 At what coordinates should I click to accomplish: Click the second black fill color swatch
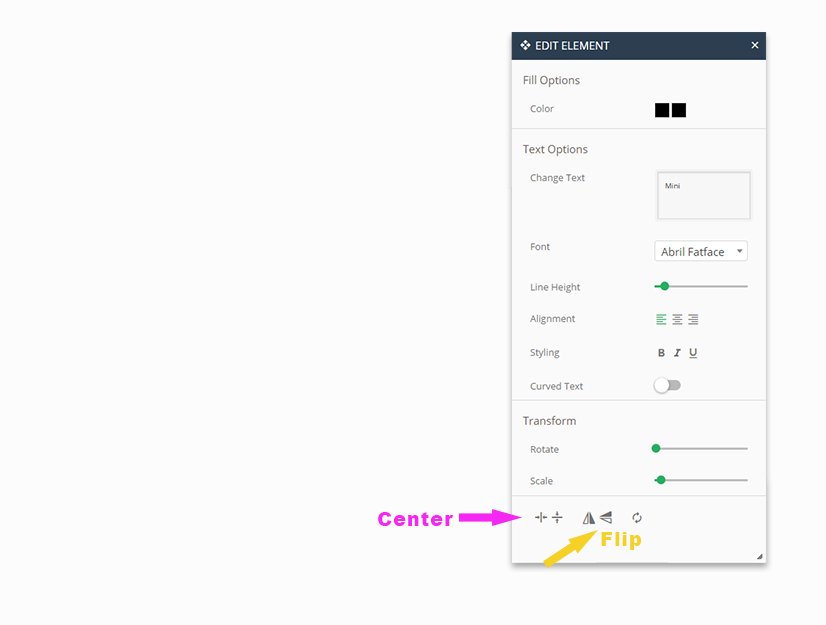[679, 110]
